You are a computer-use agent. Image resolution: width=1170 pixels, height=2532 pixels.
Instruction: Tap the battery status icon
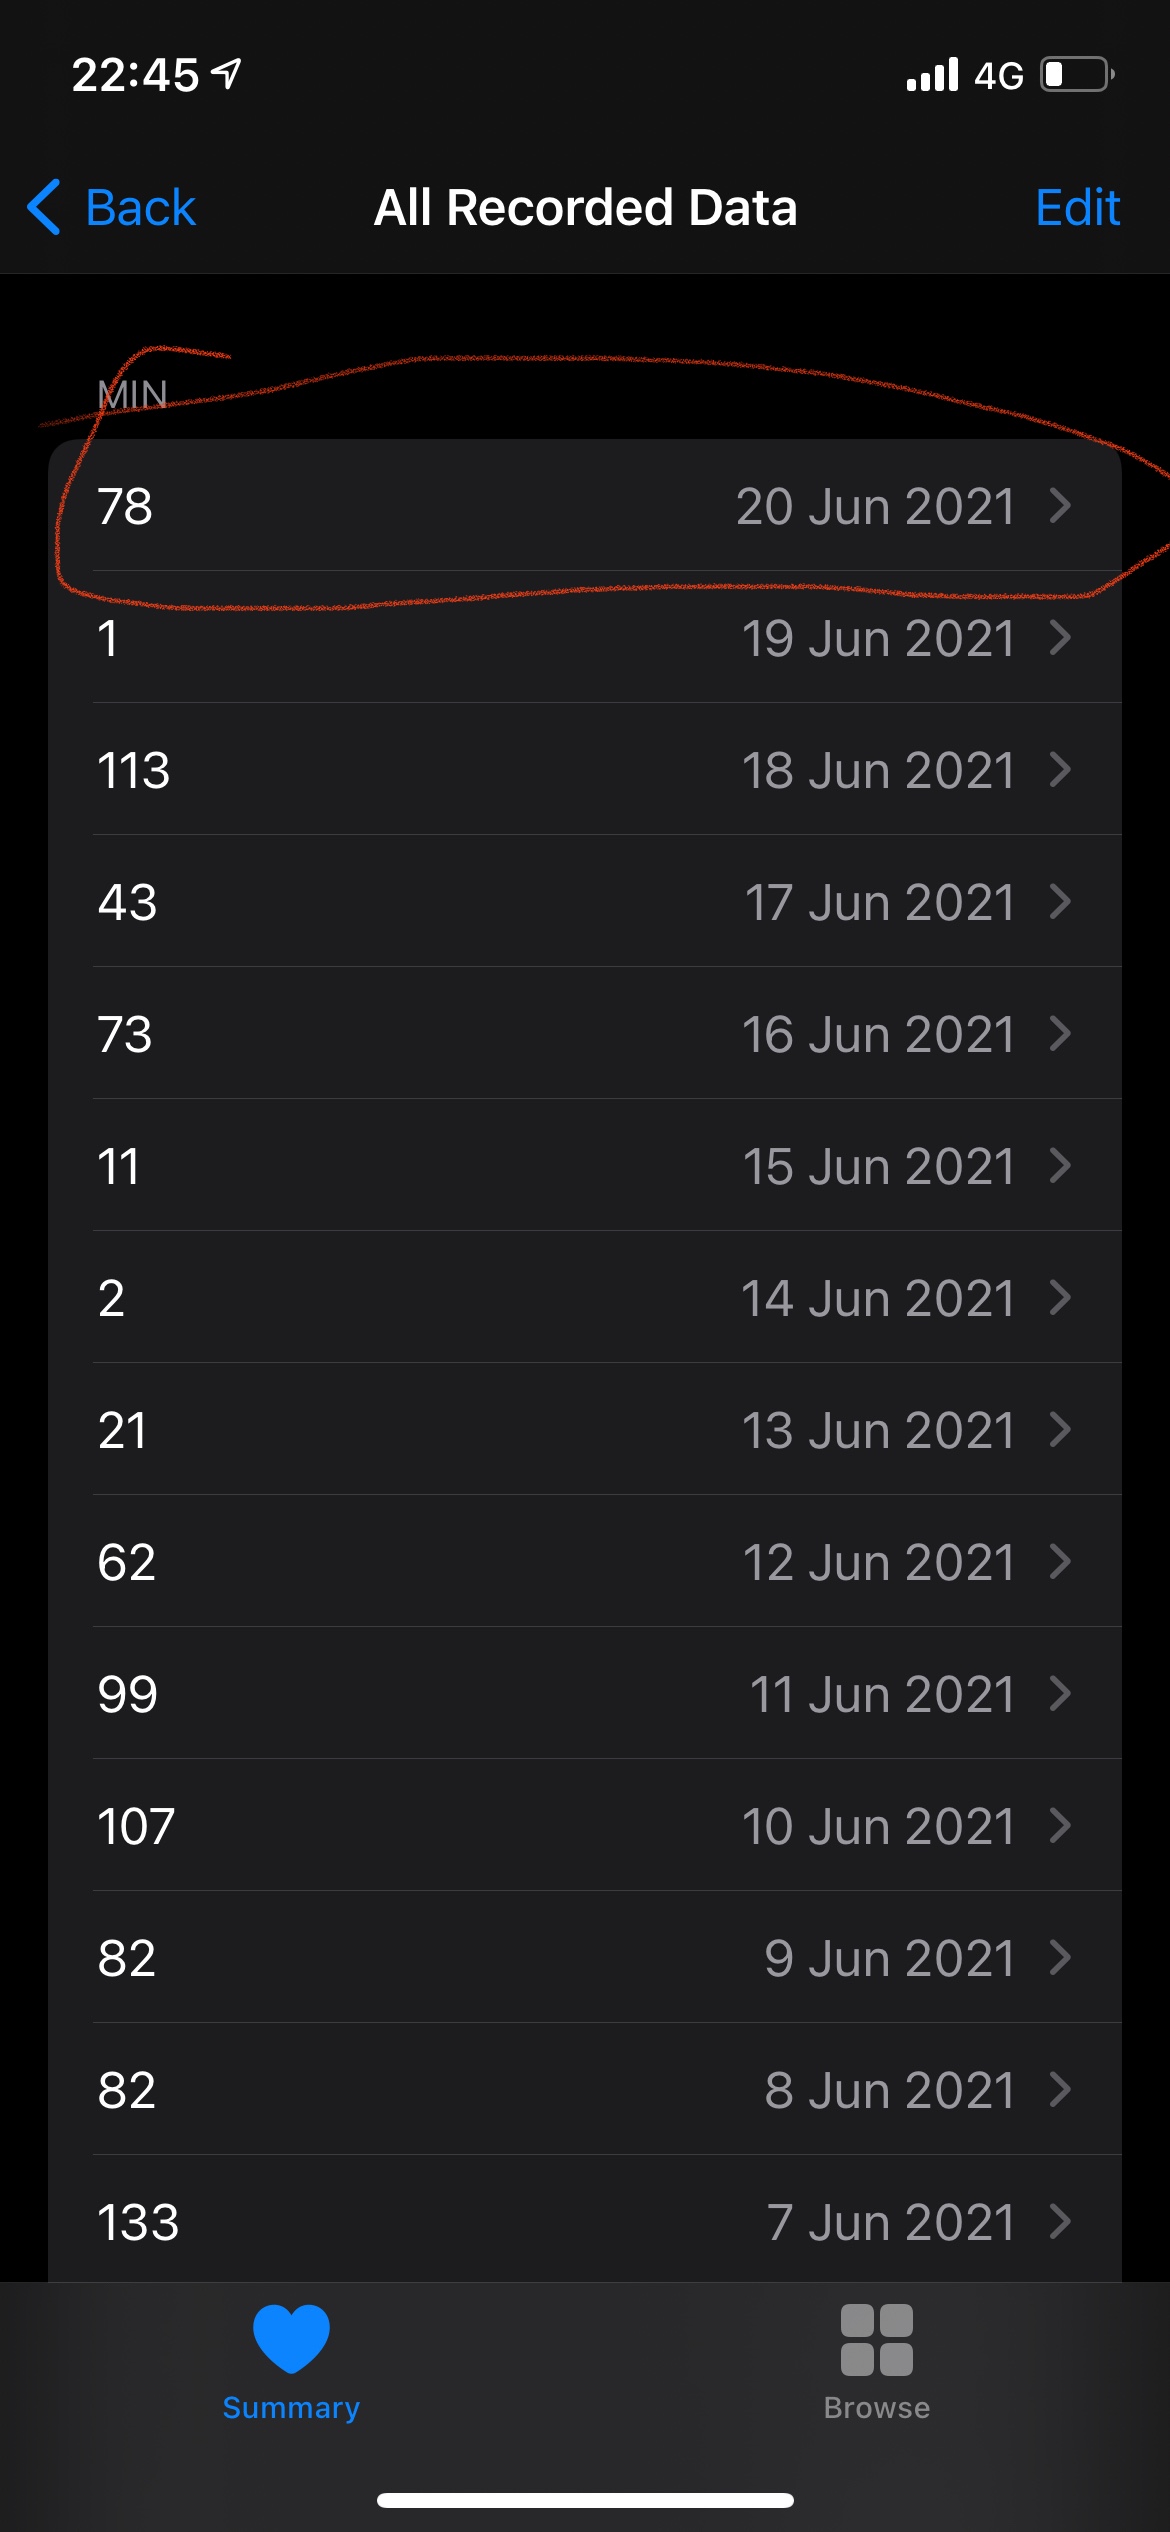click(1077, 75)
